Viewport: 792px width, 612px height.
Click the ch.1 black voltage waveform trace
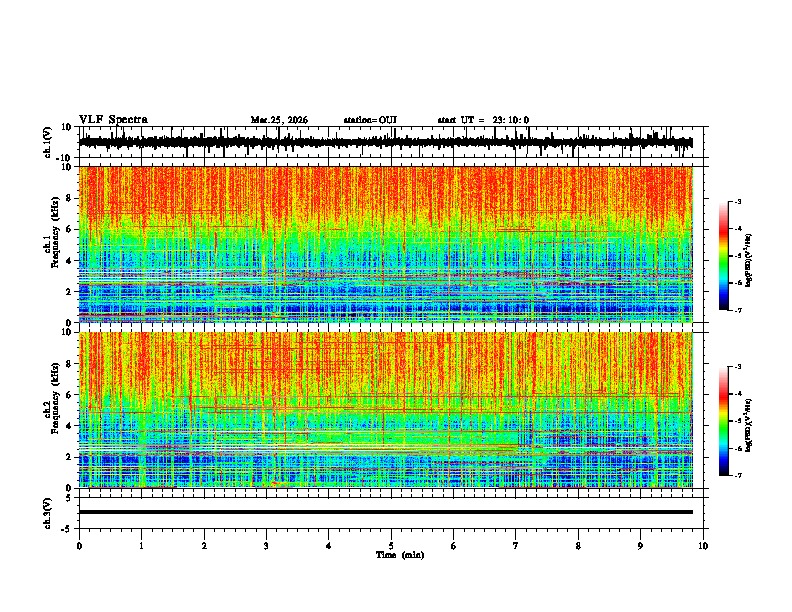point(386,142)
